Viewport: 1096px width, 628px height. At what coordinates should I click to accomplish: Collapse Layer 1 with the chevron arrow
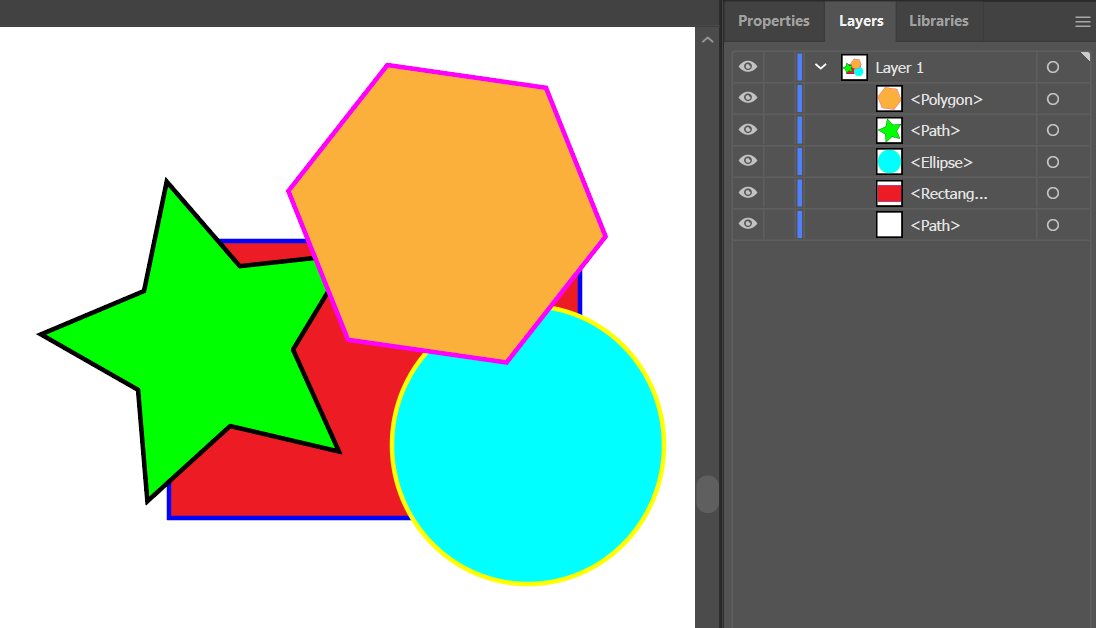click(821, 67)
